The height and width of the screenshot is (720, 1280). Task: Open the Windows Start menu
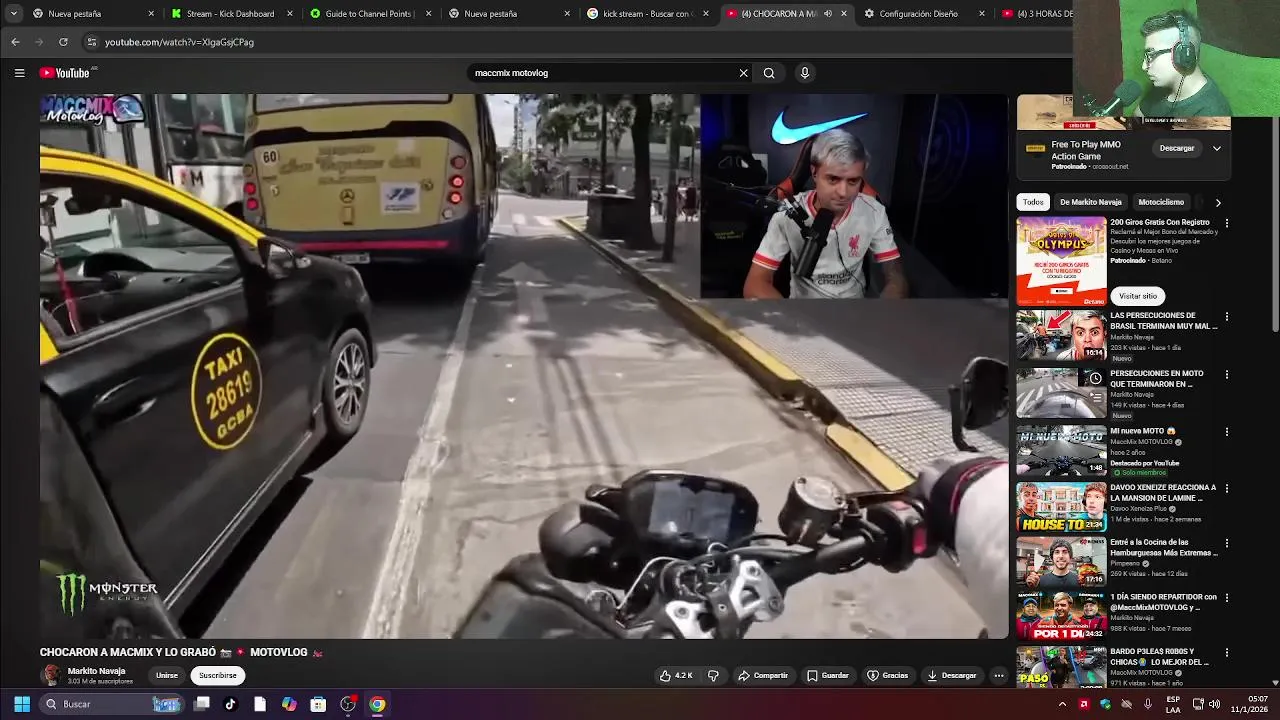21,704
